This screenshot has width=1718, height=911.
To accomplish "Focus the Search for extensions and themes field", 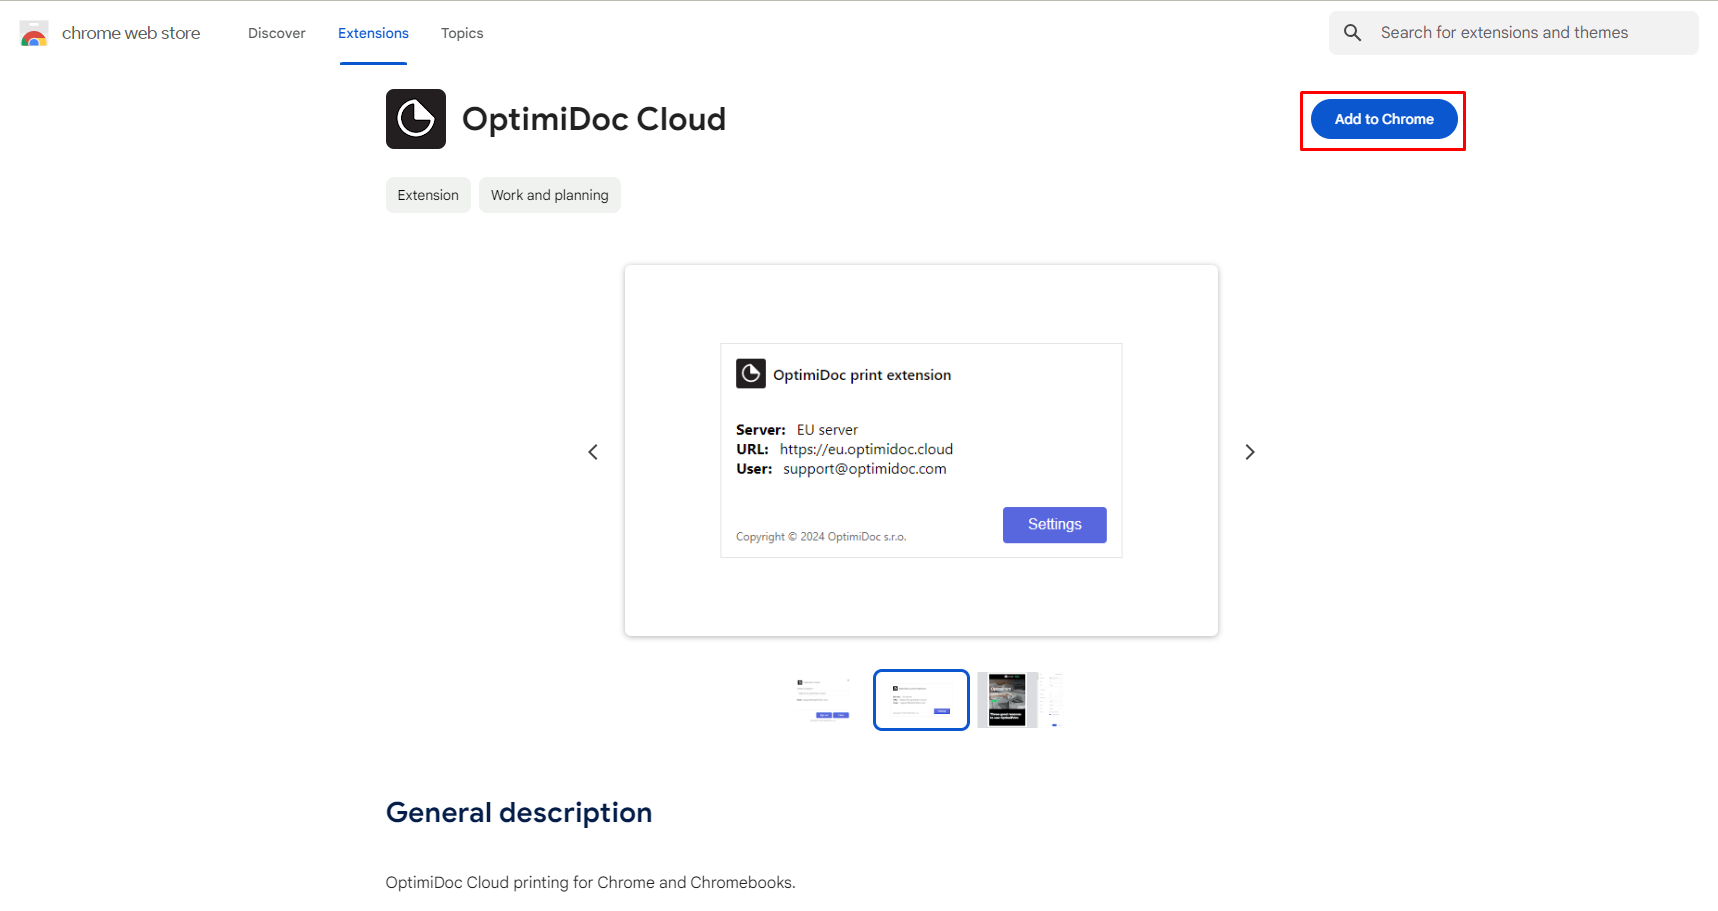I will click(1514, 33).
